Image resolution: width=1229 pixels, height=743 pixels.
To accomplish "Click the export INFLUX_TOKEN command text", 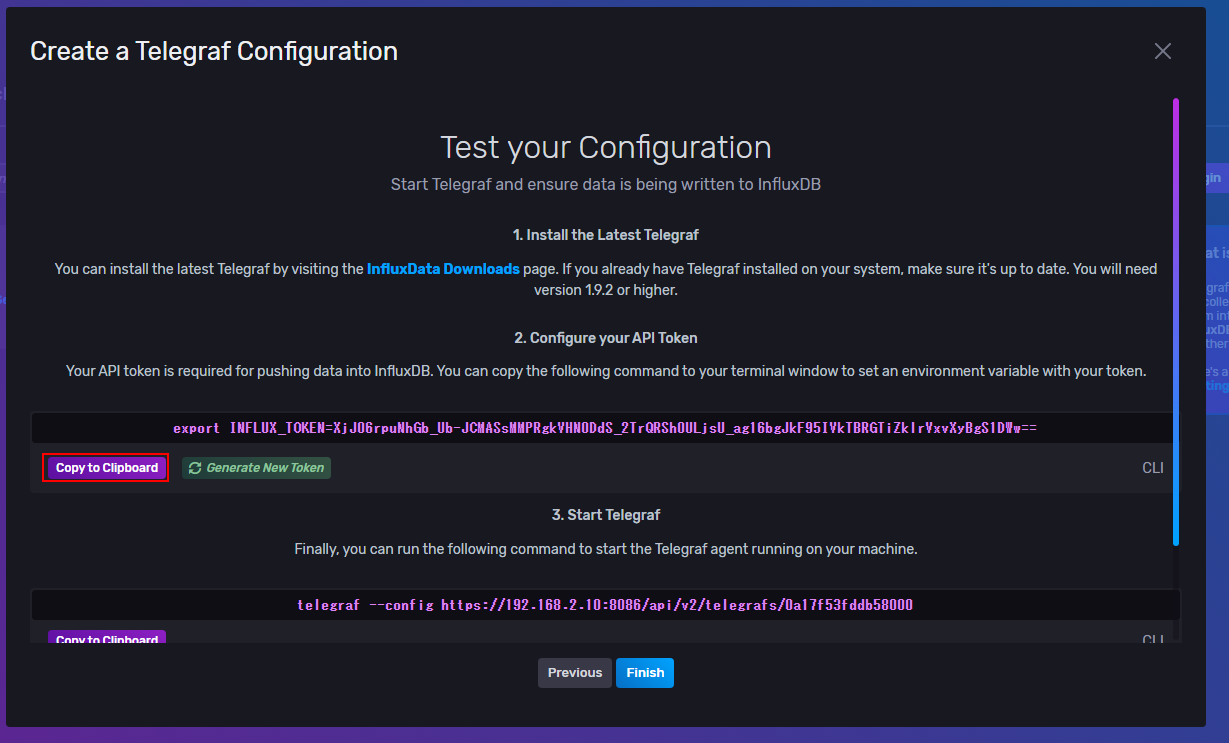I will pos(605,428).
